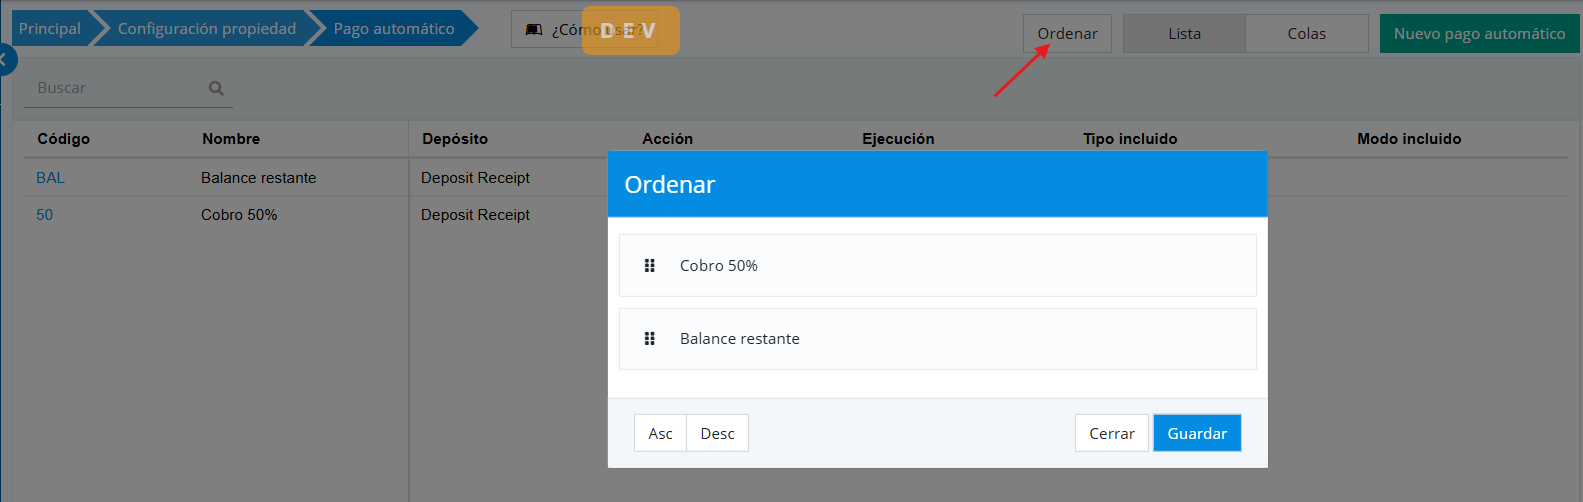Focus the Buscar search field
The width and height of the screenshot is (1583, 502).
pos(115,88)
